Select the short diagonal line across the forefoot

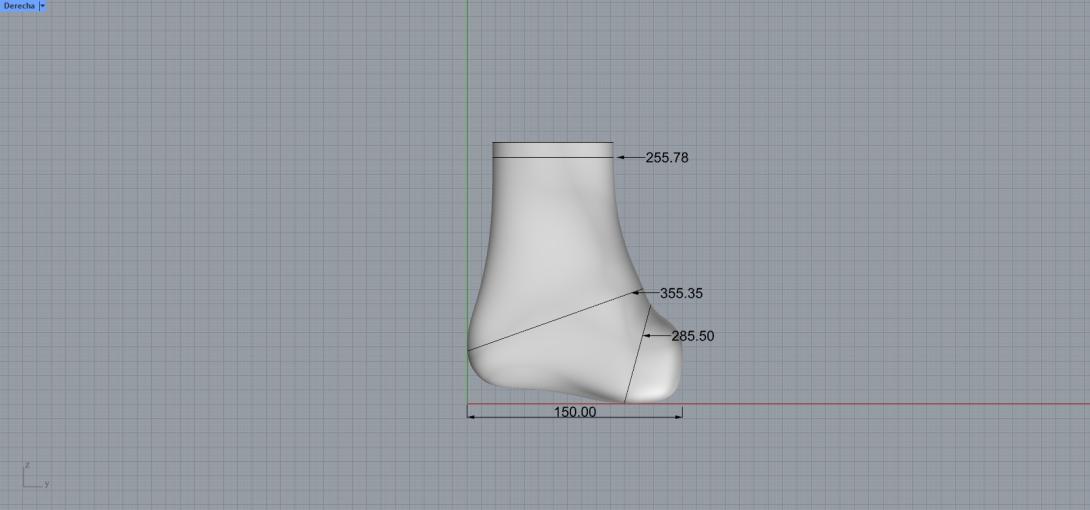(x=637, y=355)
